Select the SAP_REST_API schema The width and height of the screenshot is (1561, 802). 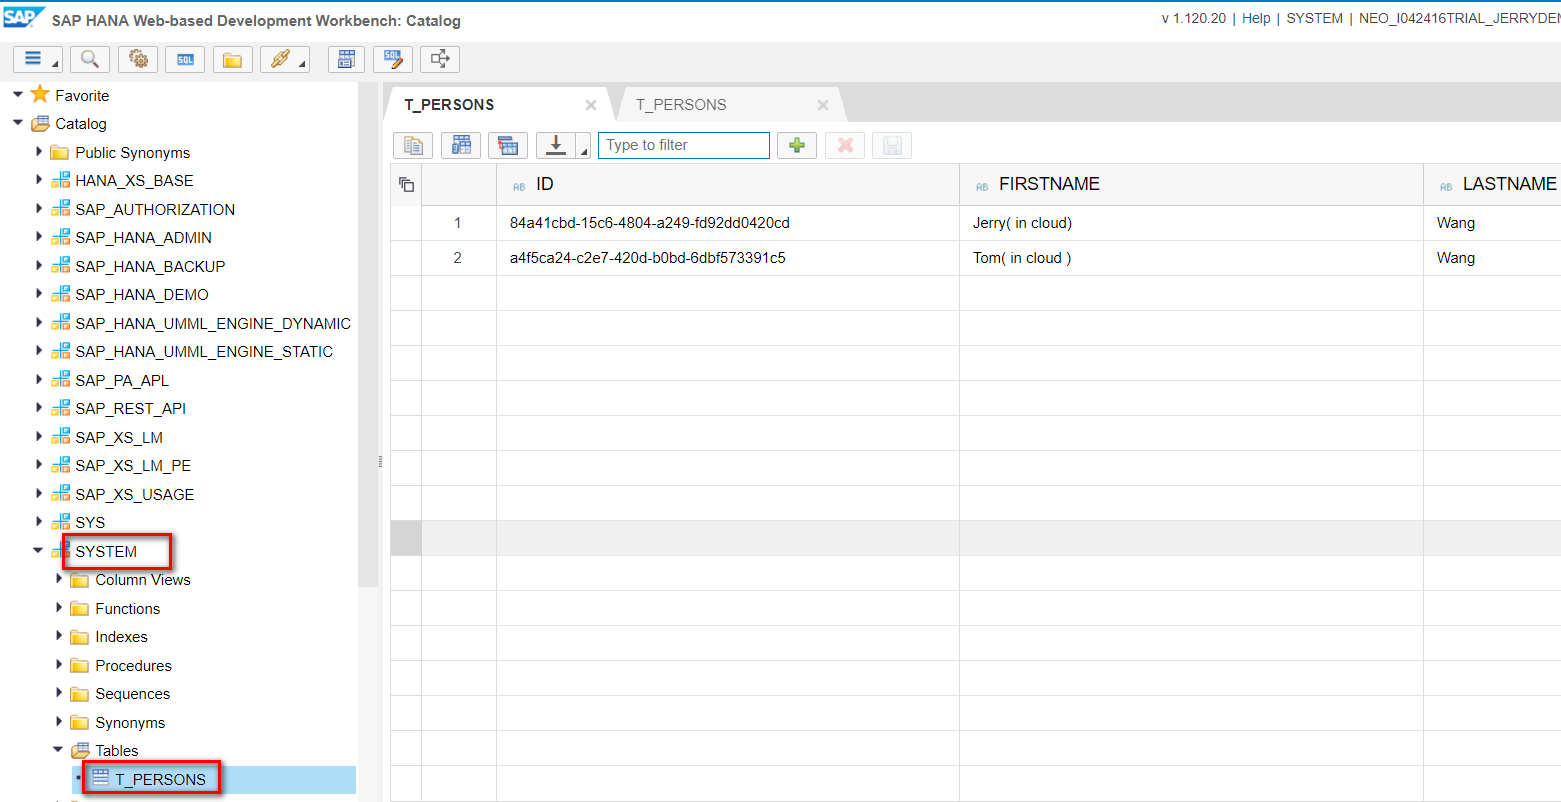click(130, 408)
